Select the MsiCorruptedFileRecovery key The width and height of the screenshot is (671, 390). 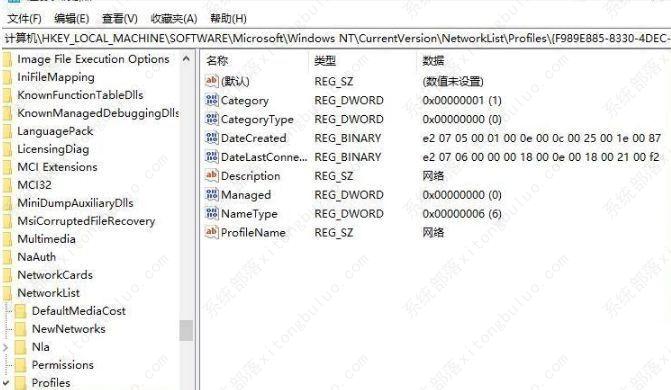pyautogui.click(x=86, y=221)
